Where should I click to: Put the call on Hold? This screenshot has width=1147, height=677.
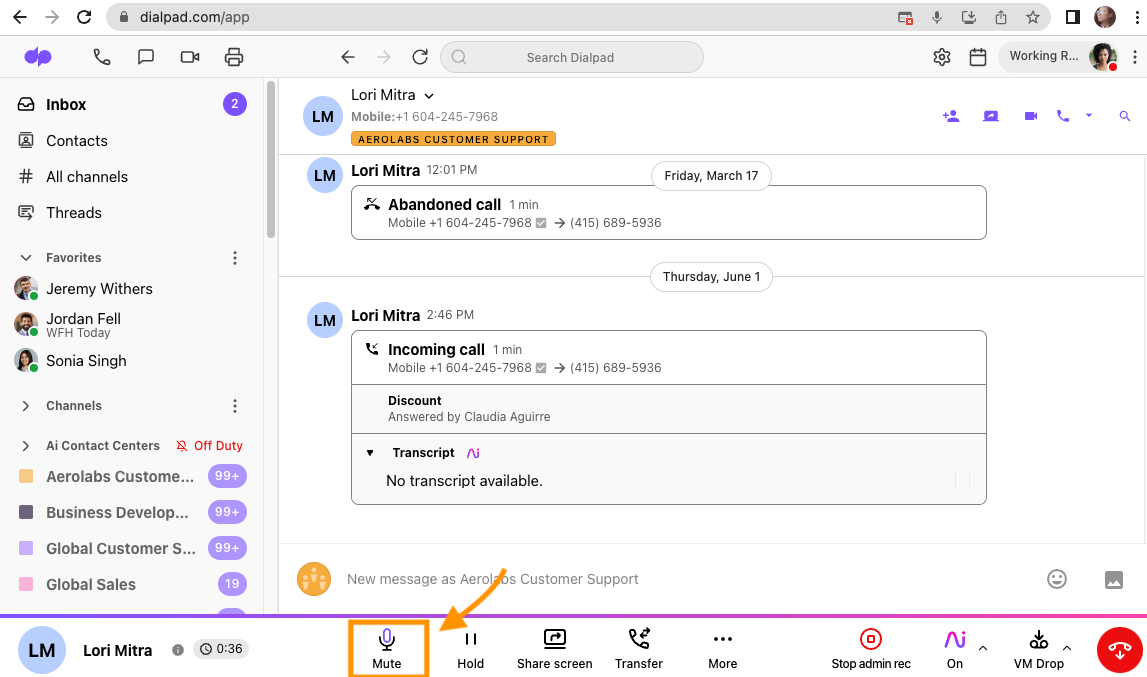(x=470, y=648)
